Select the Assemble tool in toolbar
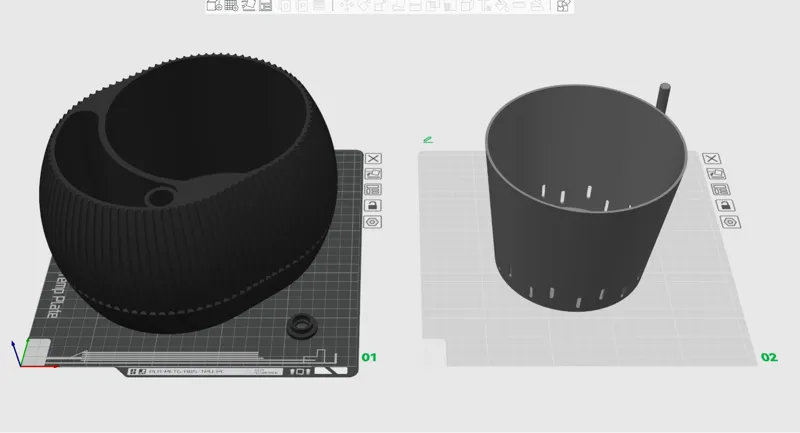Screen dimensions: 800x433 (537, 6)
